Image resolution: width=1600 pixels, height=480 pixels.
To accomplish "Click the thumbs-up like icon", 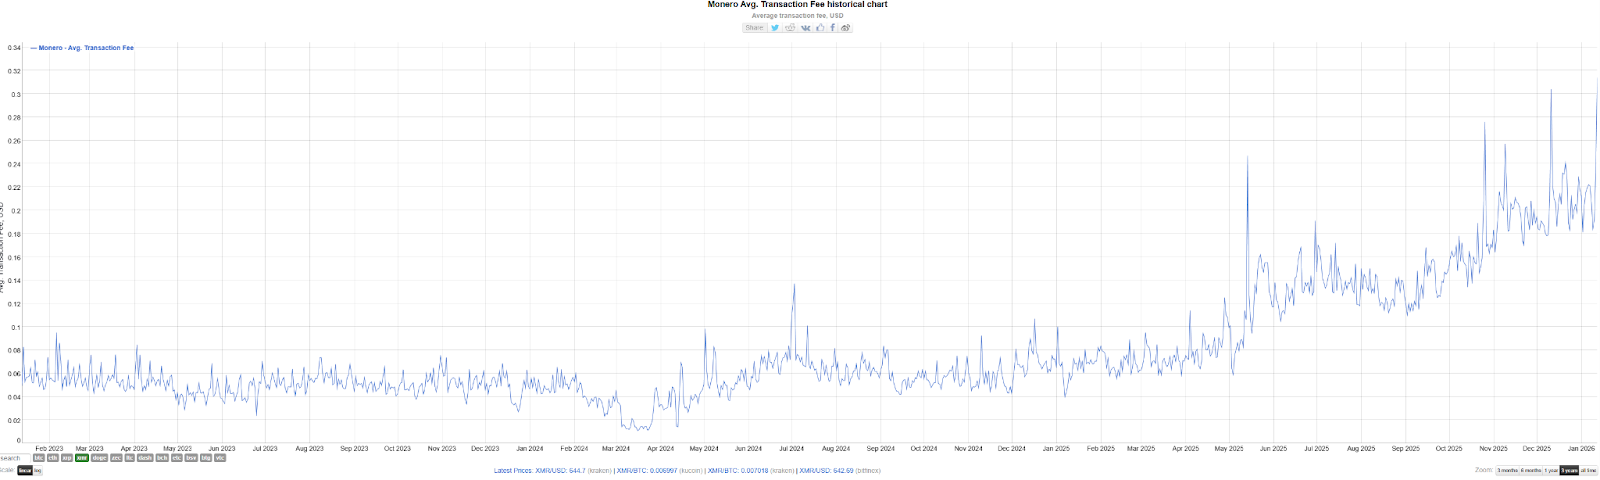I will pos(820,28).
